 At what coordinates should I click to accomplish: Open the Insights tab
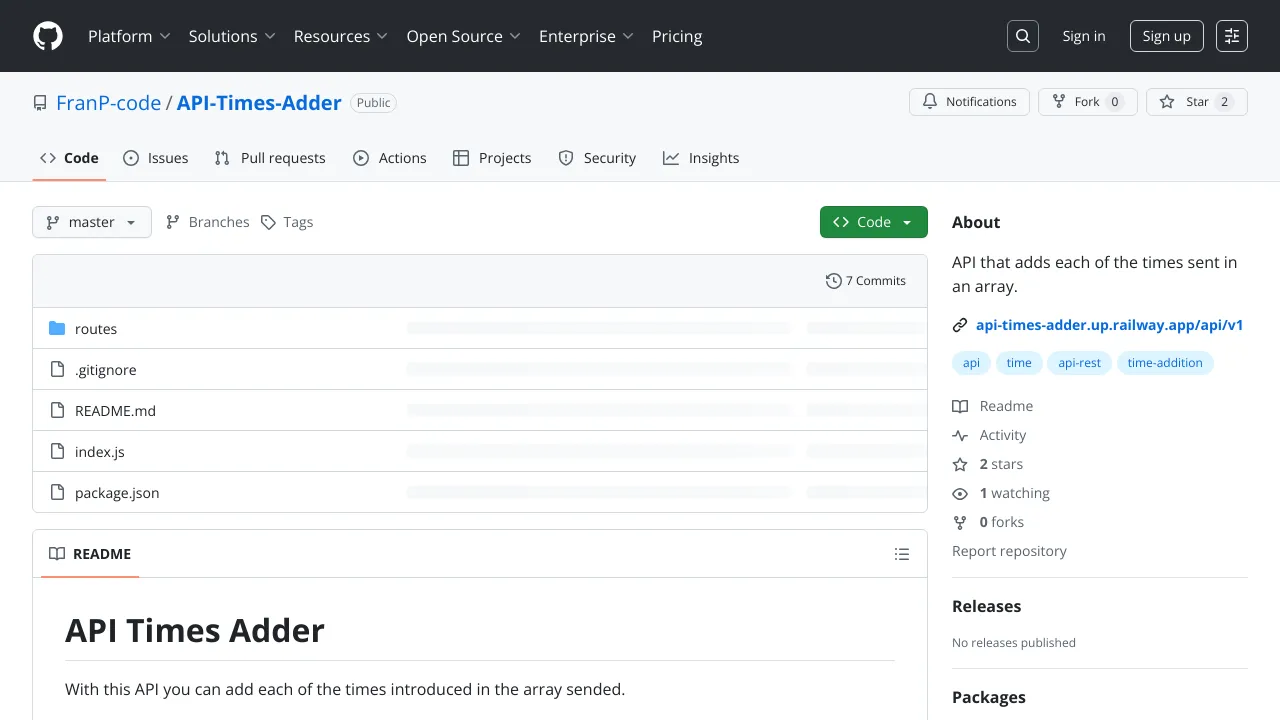(701, 158)
